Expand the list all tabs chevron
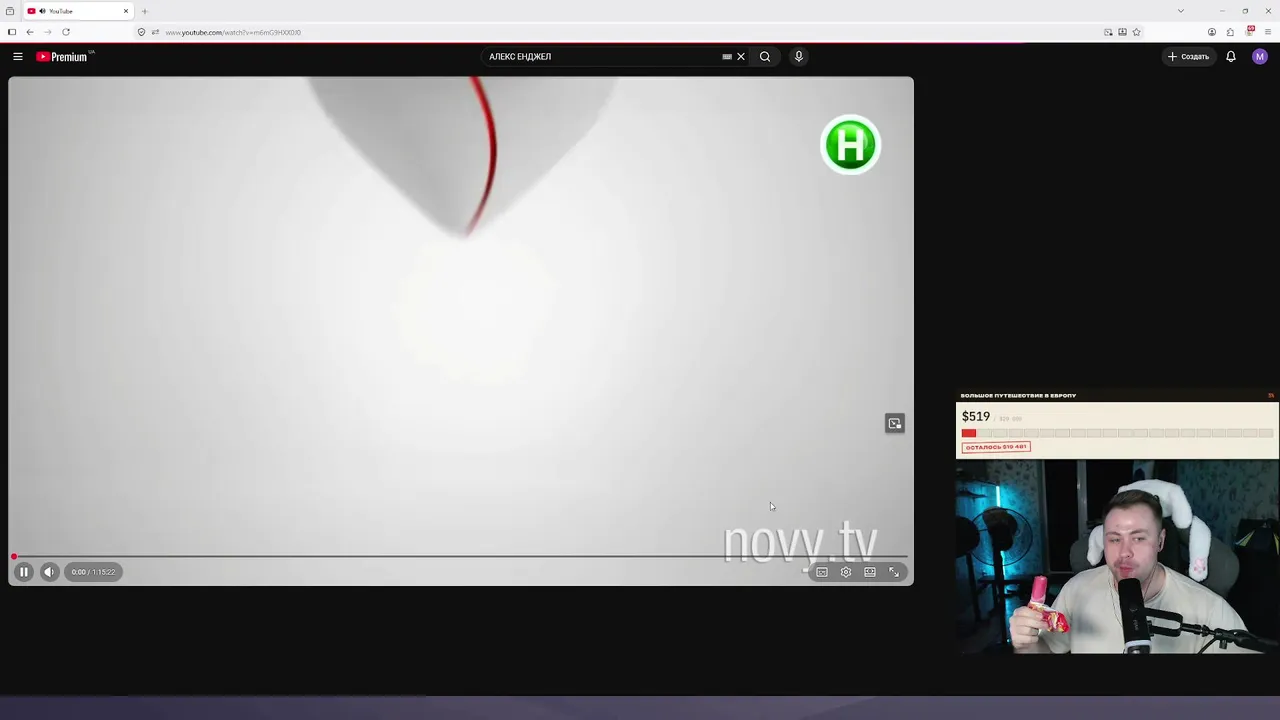Image resolution: width=1280 pixels, height=720 pixels. pyautogui.click(x=1181, y=11)
